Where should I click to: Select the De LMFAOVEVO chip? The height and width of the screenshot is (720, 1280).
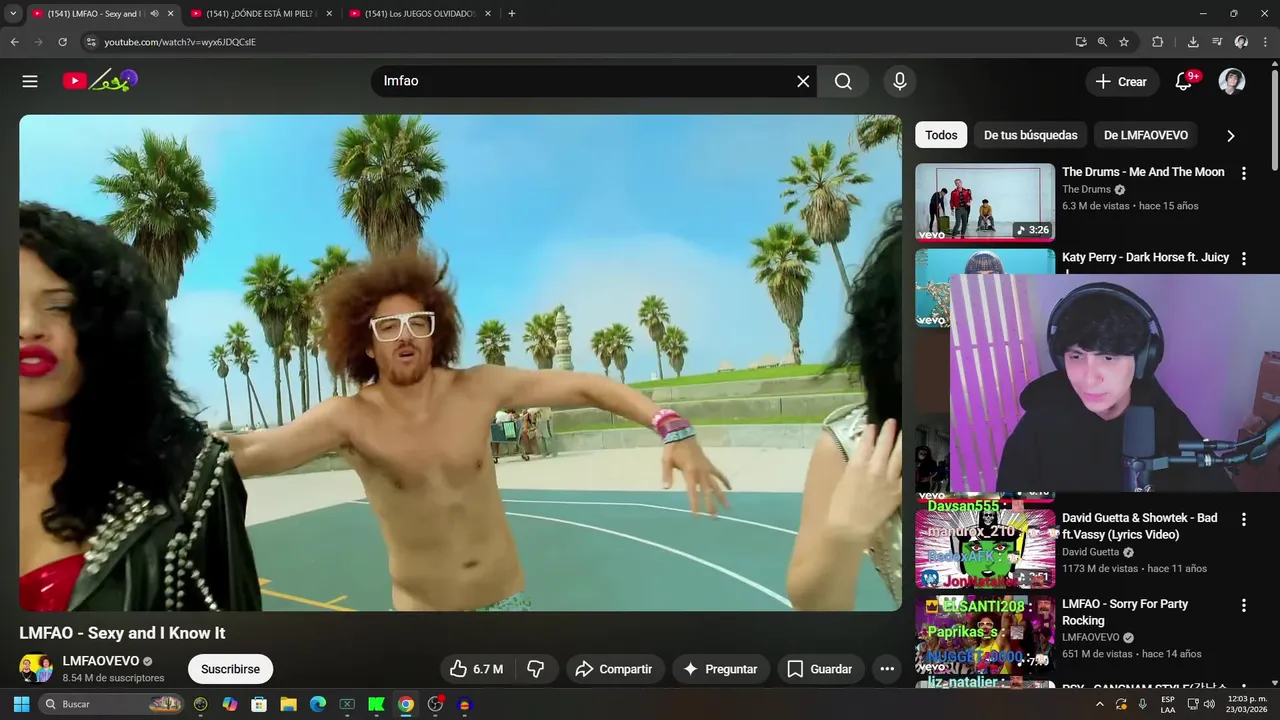point(1145,135)
